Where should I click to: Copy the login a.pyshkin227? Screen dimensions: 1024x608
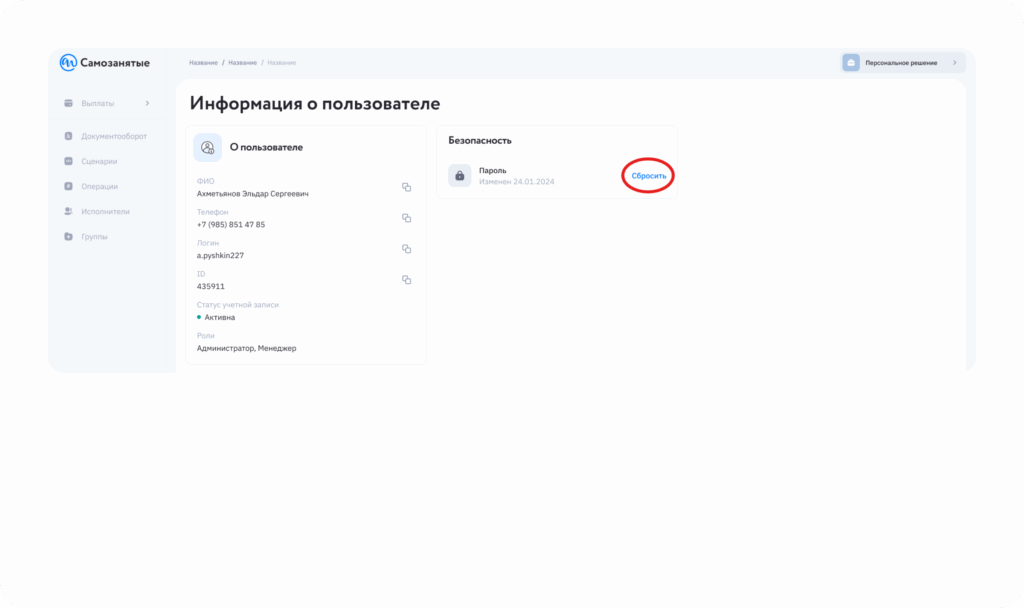(407, 249)
